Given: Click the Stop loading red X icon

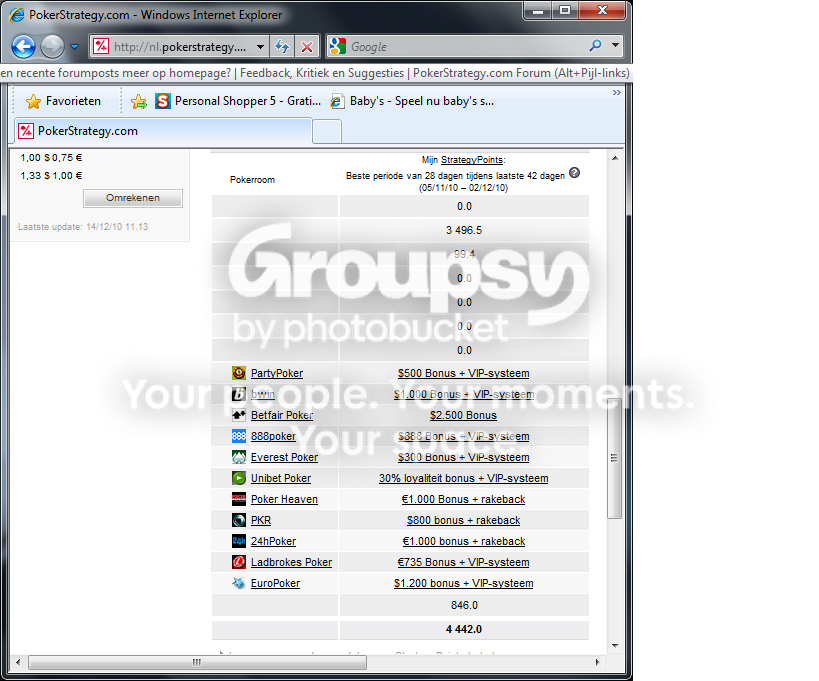Looking at the screenshot, I should 307,47.
